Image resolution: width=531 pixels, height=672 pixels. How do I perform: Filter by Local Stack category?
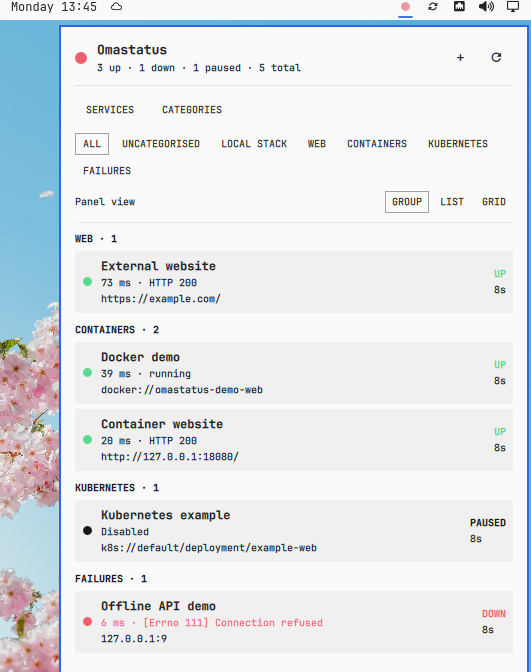[254, 144]
